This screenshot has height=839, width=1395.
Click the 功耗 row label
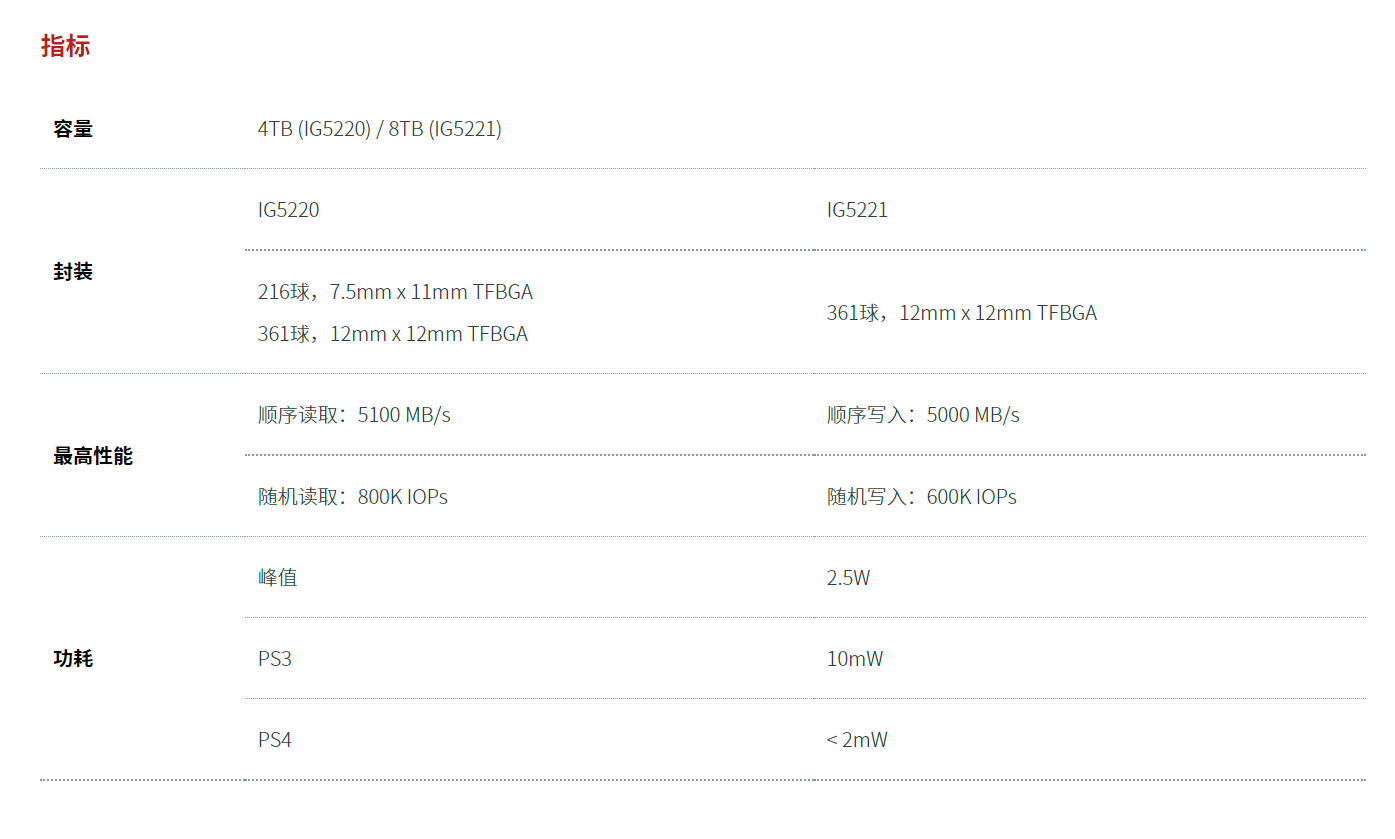(x=73, y=659)
